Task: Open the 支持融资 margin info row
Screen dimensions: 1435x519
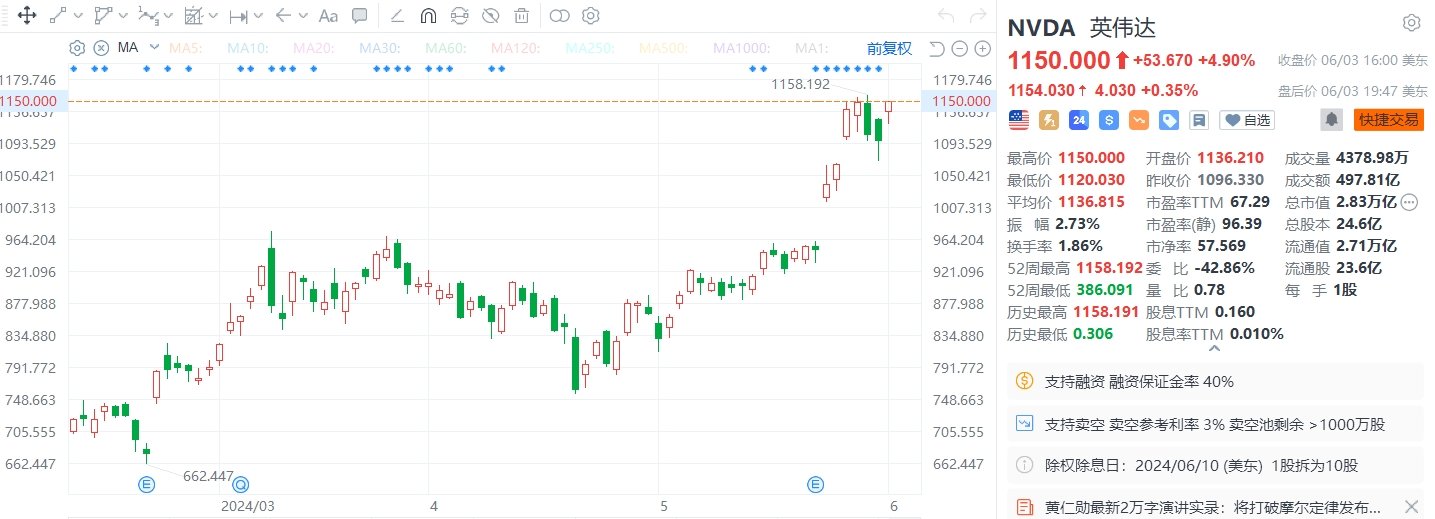Action: point(1214,381)
